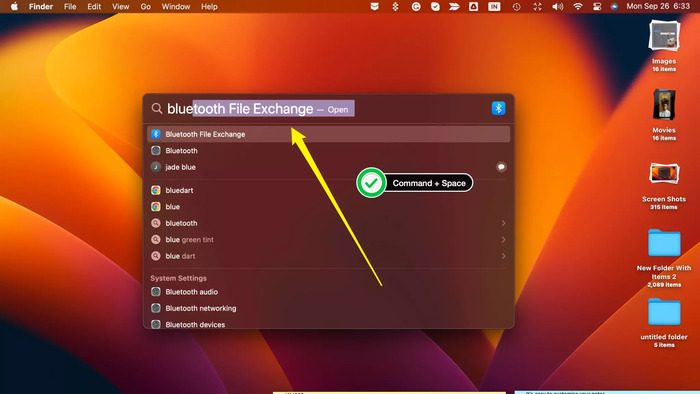The width and height of the screenshot is (700, 394).
Task: Select the bluedart Chrome suggestion
Action: point(328,190)
